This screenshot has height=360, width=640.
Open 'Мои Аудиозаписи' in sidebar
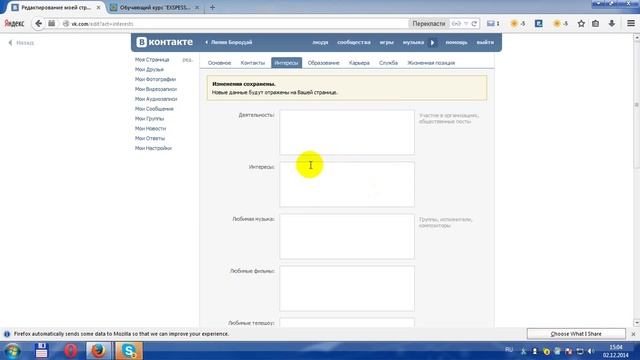coord(156,99)
